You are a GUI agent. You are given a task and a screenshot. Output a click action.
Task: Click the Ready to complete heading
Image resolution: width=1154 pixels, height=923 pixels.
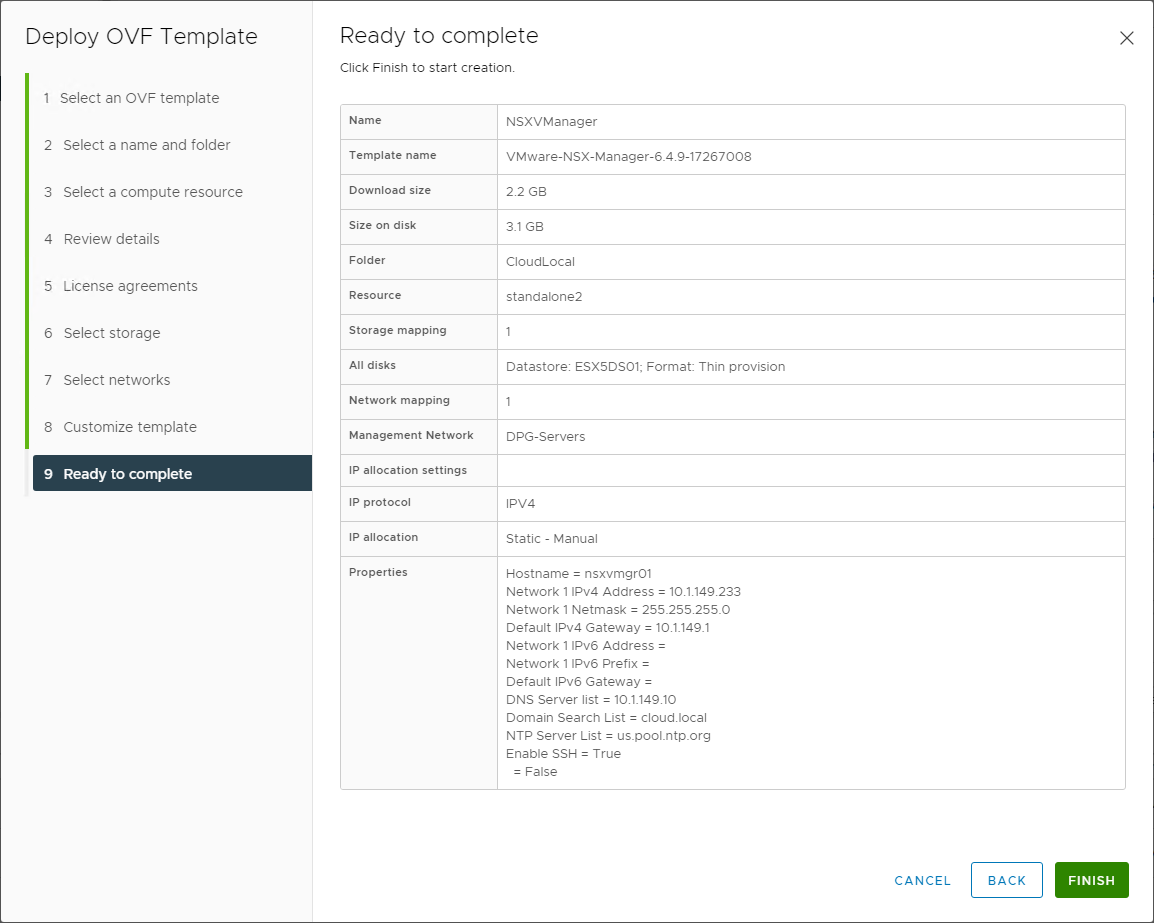(439, 35)
